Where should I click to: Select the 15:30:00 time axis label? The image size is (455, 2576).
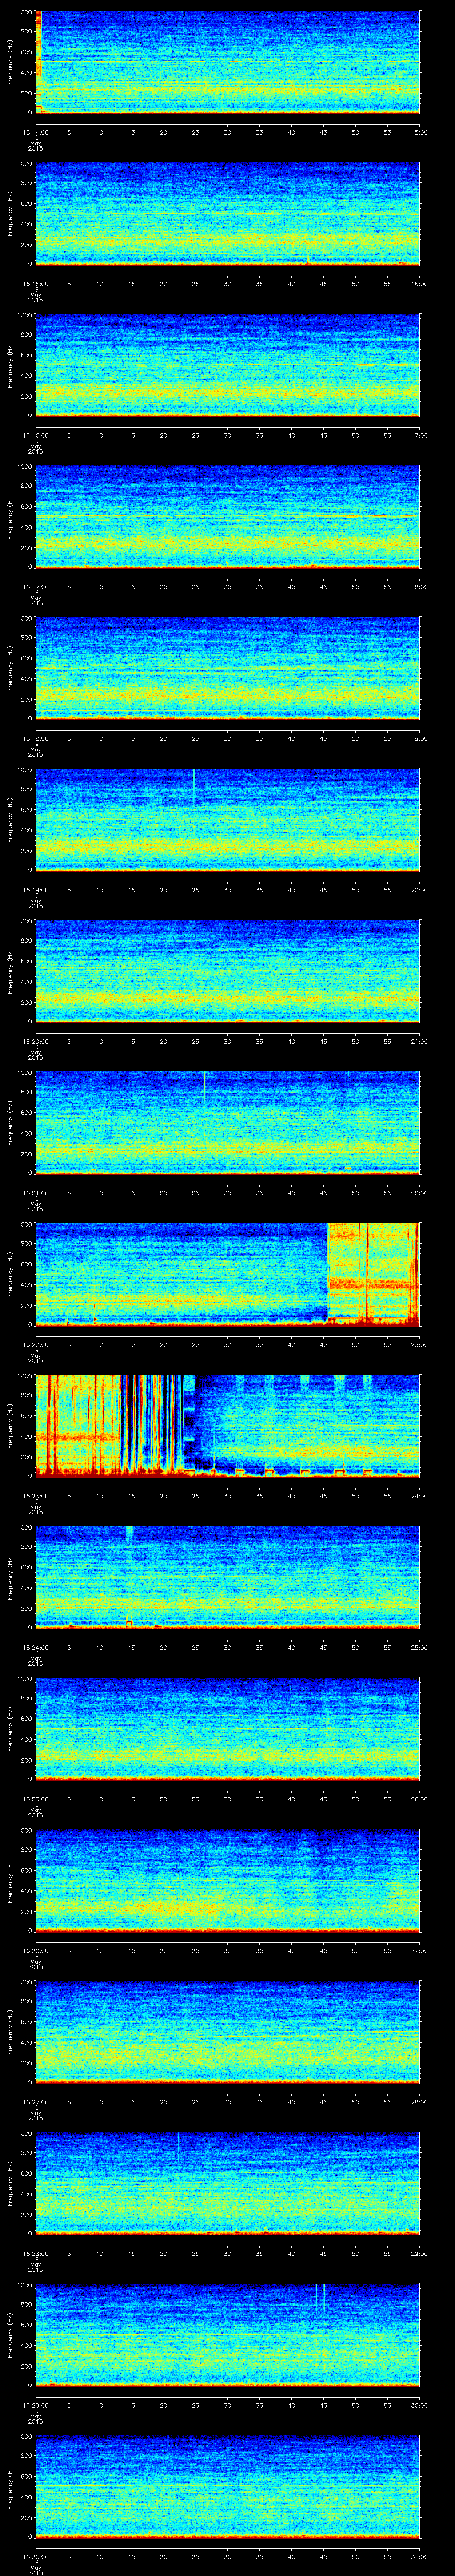point(35,2556)
